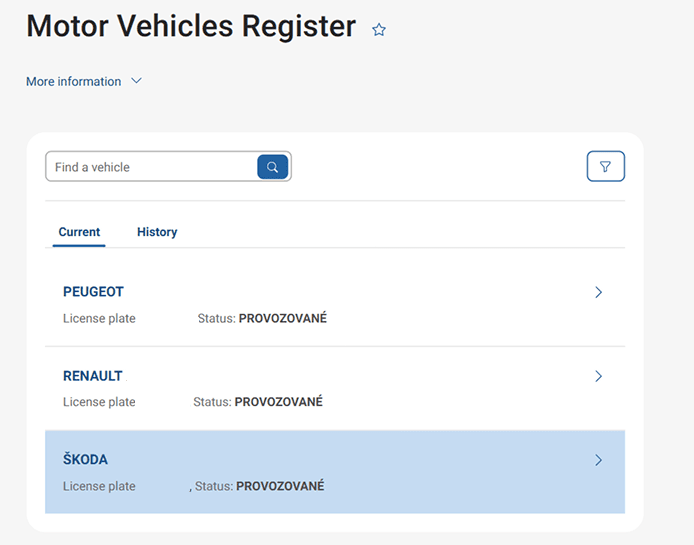Switch to the History tab
This screenshot has width=694, height=545.
click(x=157, y=232)
